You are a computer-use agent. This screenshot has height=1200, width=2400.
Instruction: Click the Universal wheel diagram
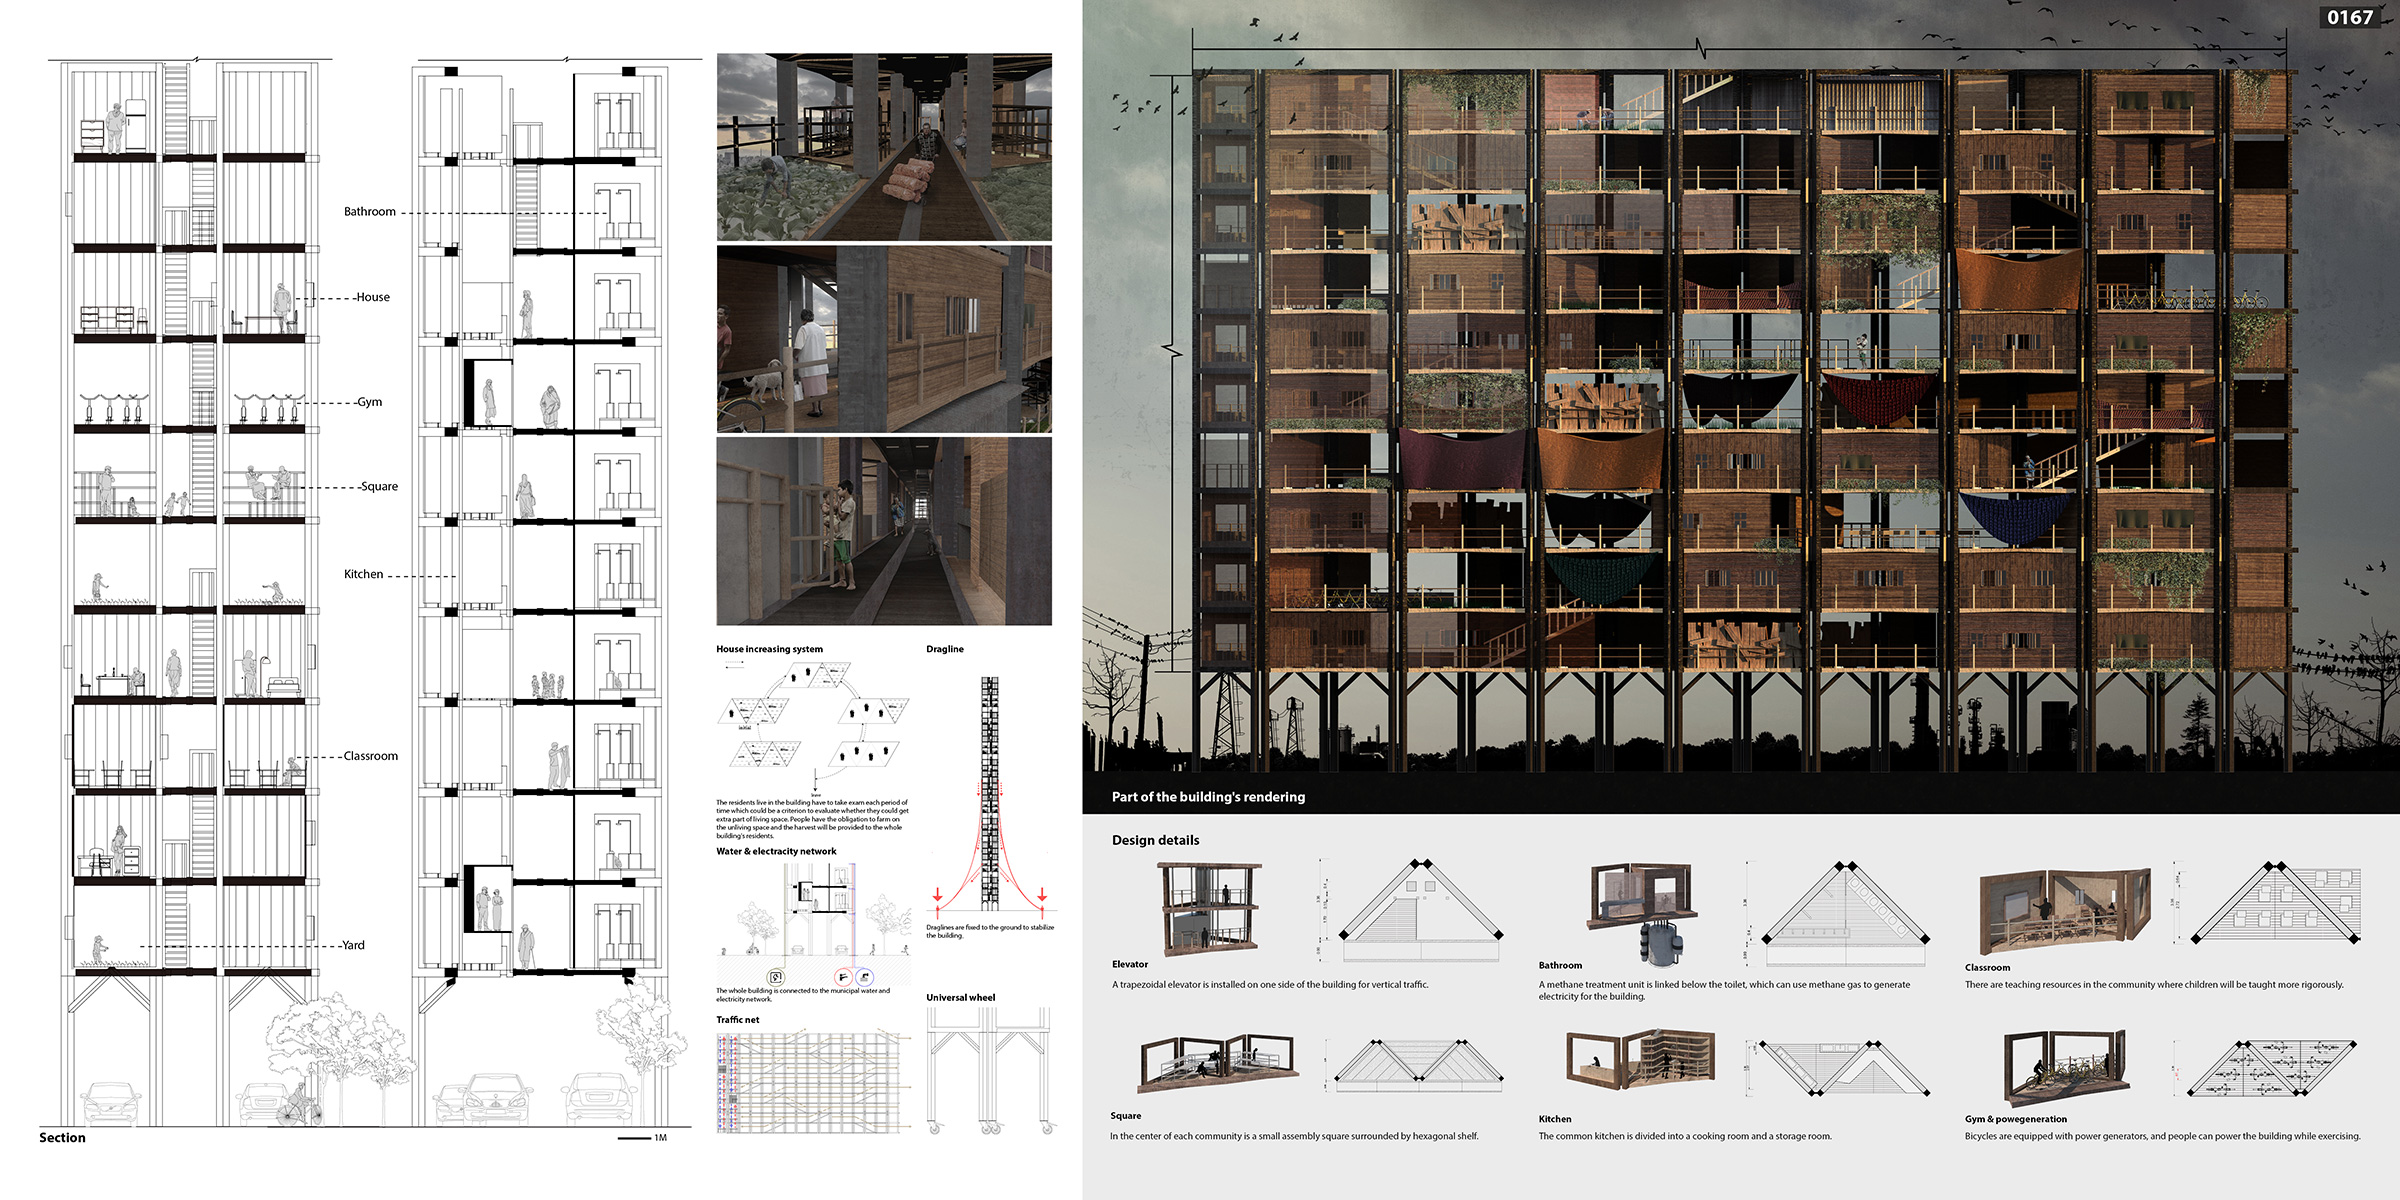(989, 1070)
